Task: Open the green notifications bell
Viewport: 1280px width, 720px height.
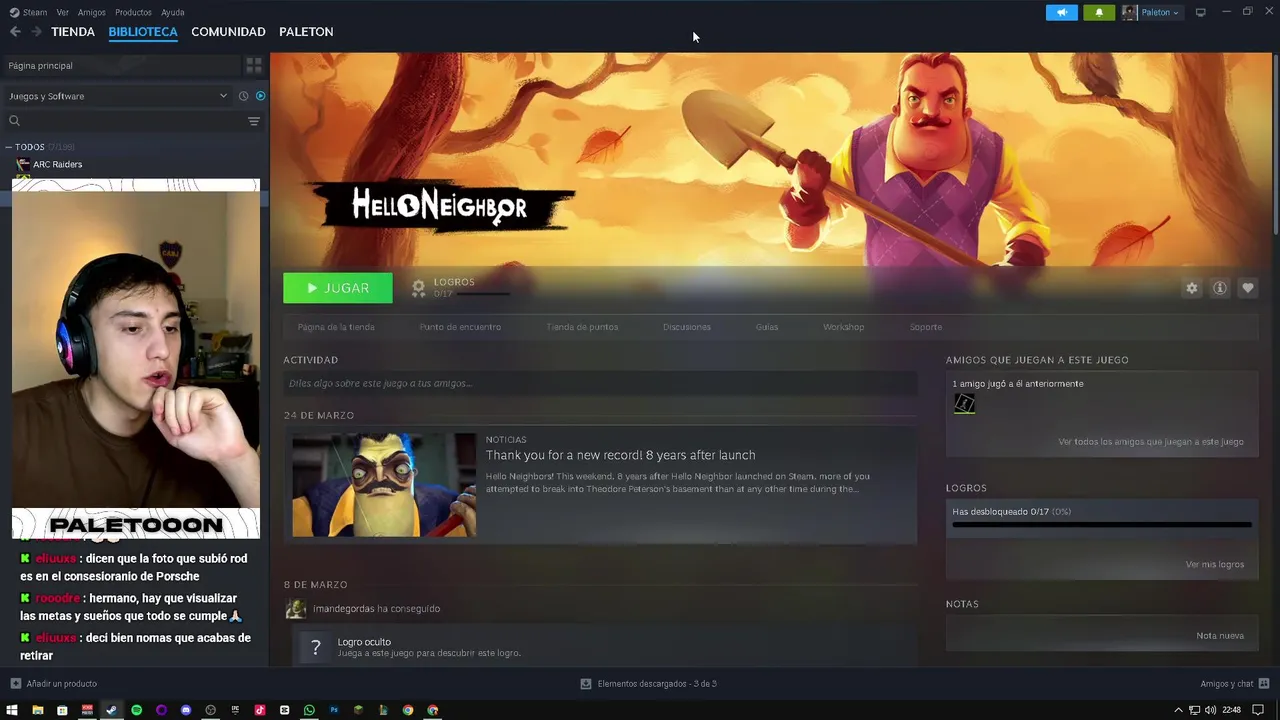Action: [1099, 12]
